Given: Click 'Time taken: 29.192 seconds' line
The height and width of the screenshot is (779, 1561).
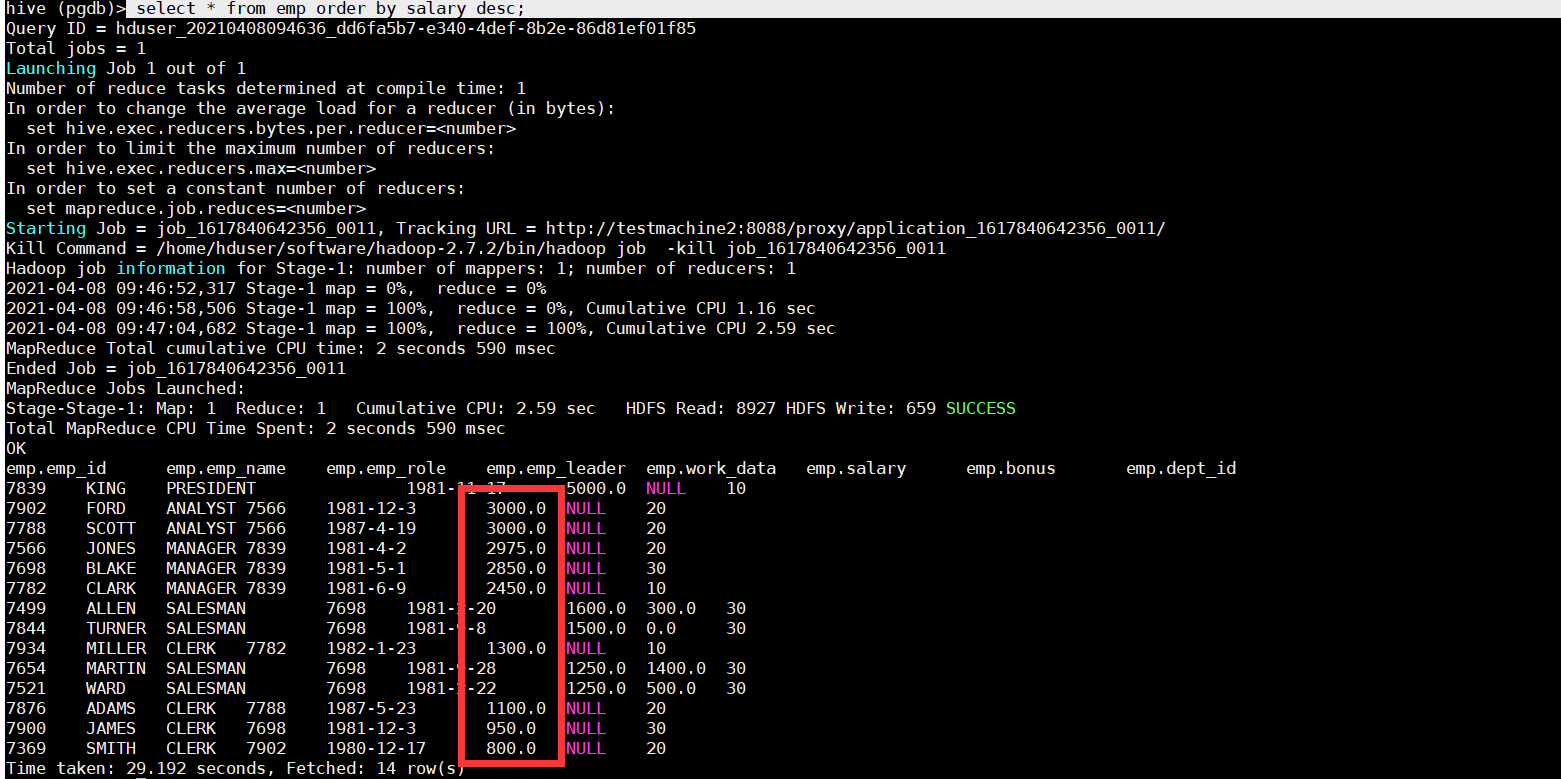Looking at the screenshot, I should (x=236, y=768).
